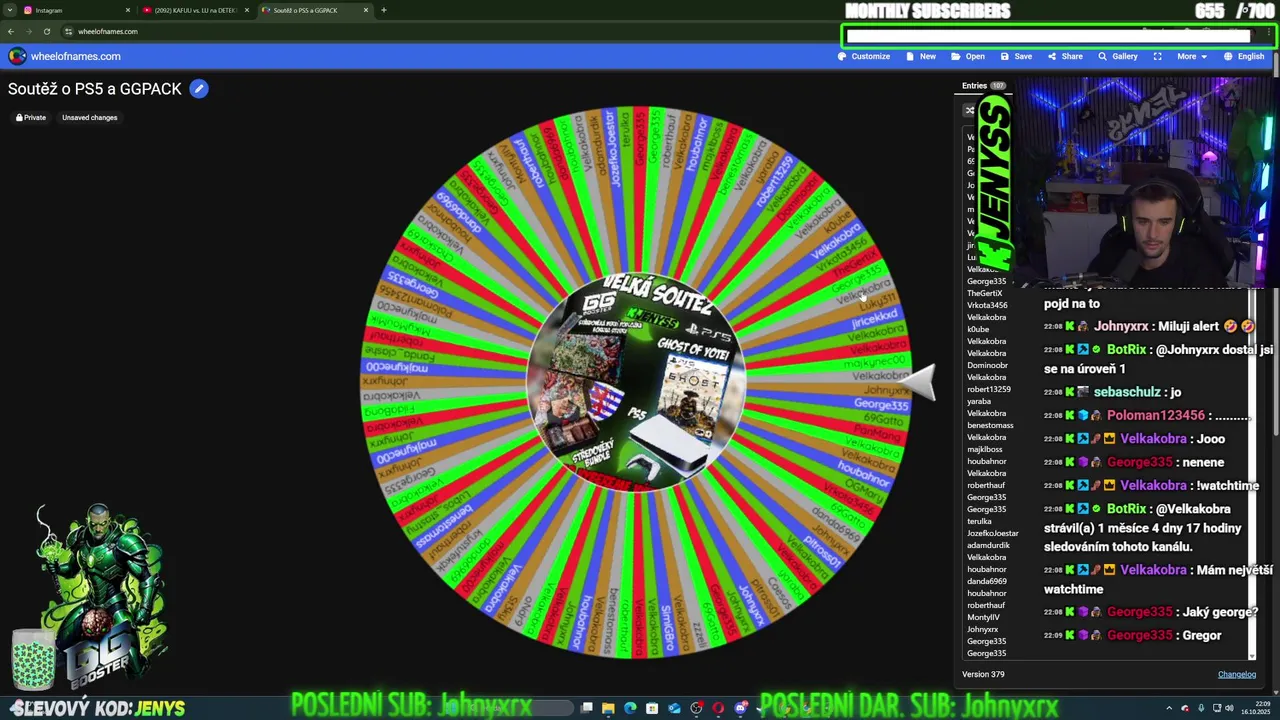1280x720 pixels.
Task: Spin the wheel by clicking its center image
Action: tap(636, 383)
